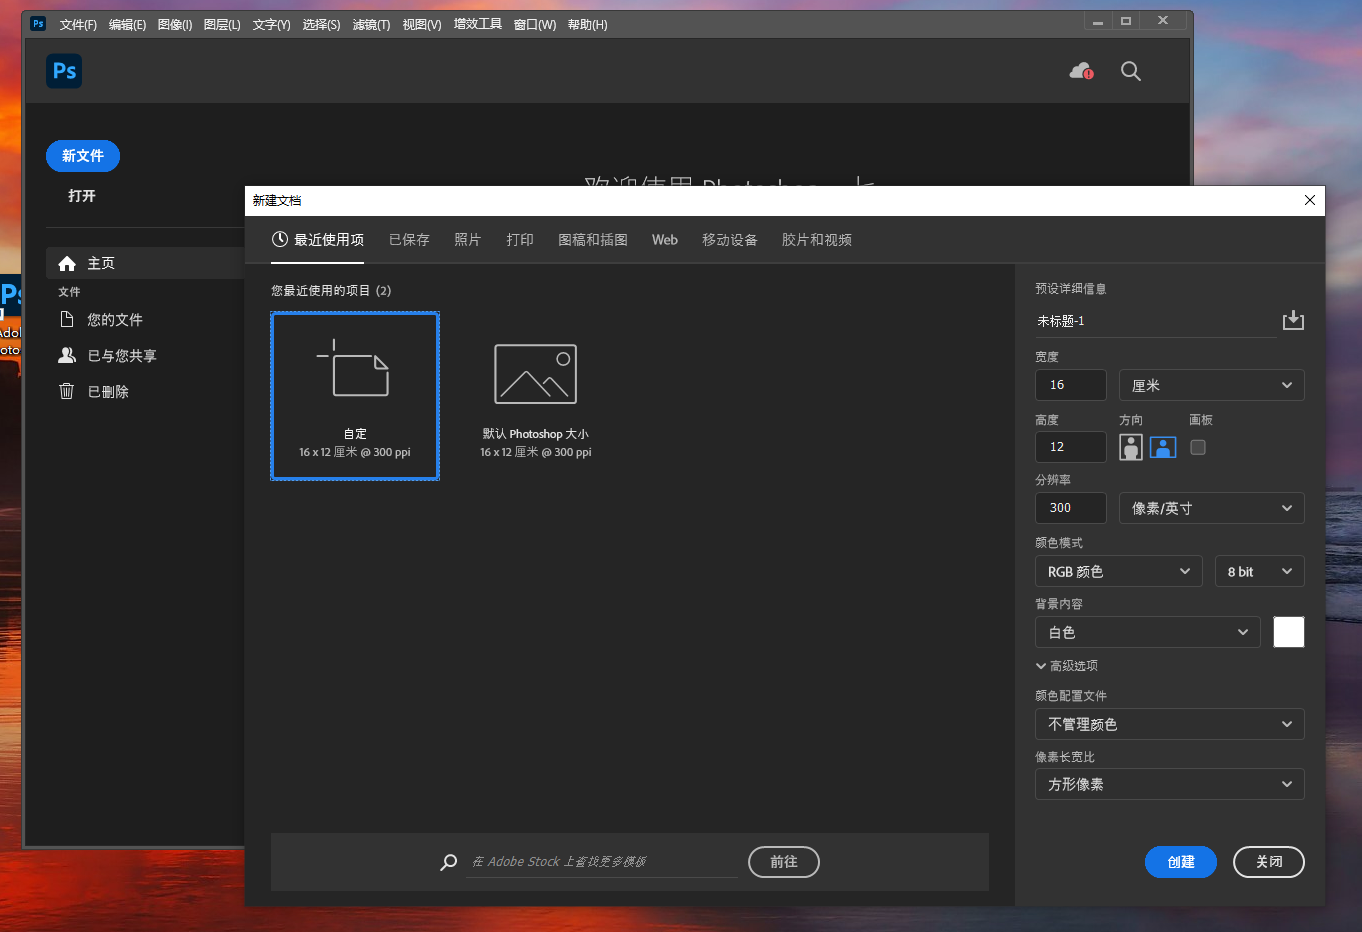Screen dimensions: 1362x932
Task: Click the Photoshop Ps home logo
Action: coord(64,71)
